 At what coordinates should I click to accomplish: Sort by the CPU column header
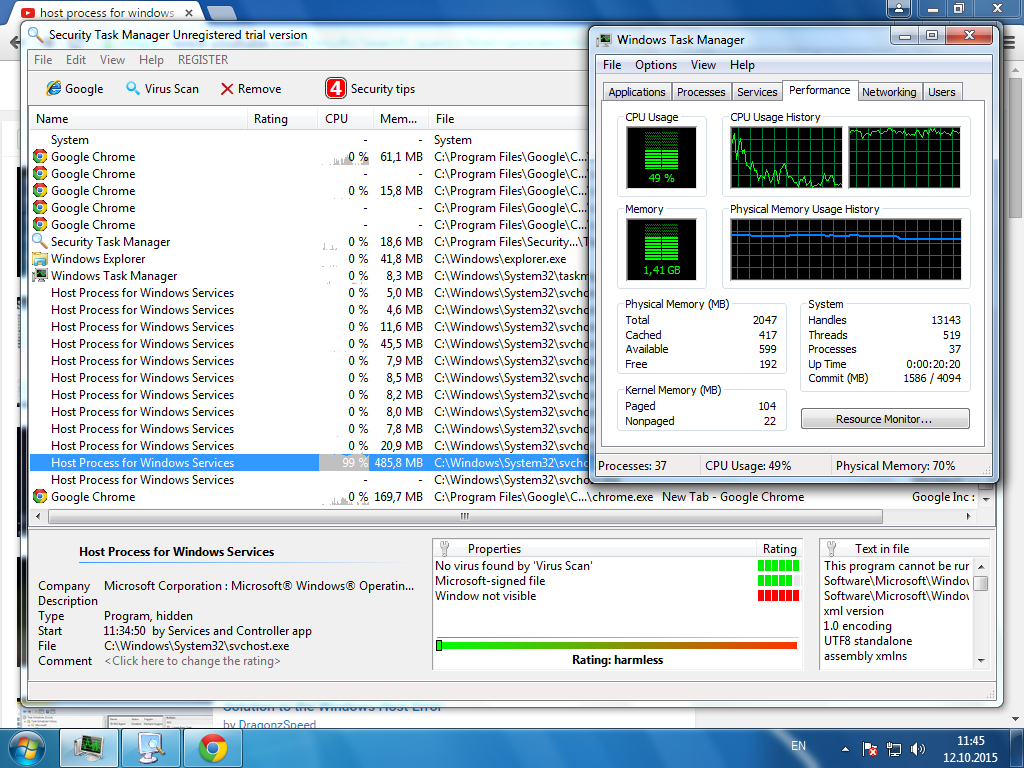345,119
